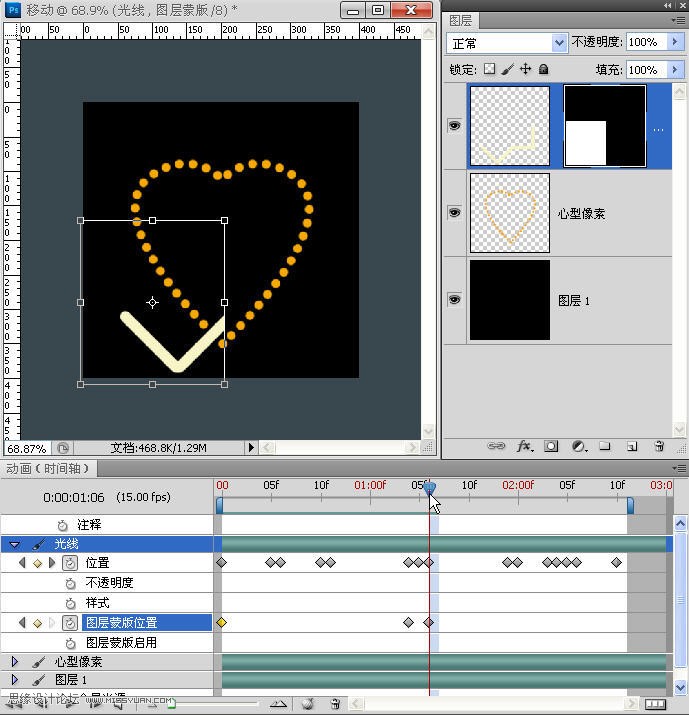Click the 不透明度 100% field
Image resolution: width=689 pixels, height=715 pixels.
click(x=646, y=42)
